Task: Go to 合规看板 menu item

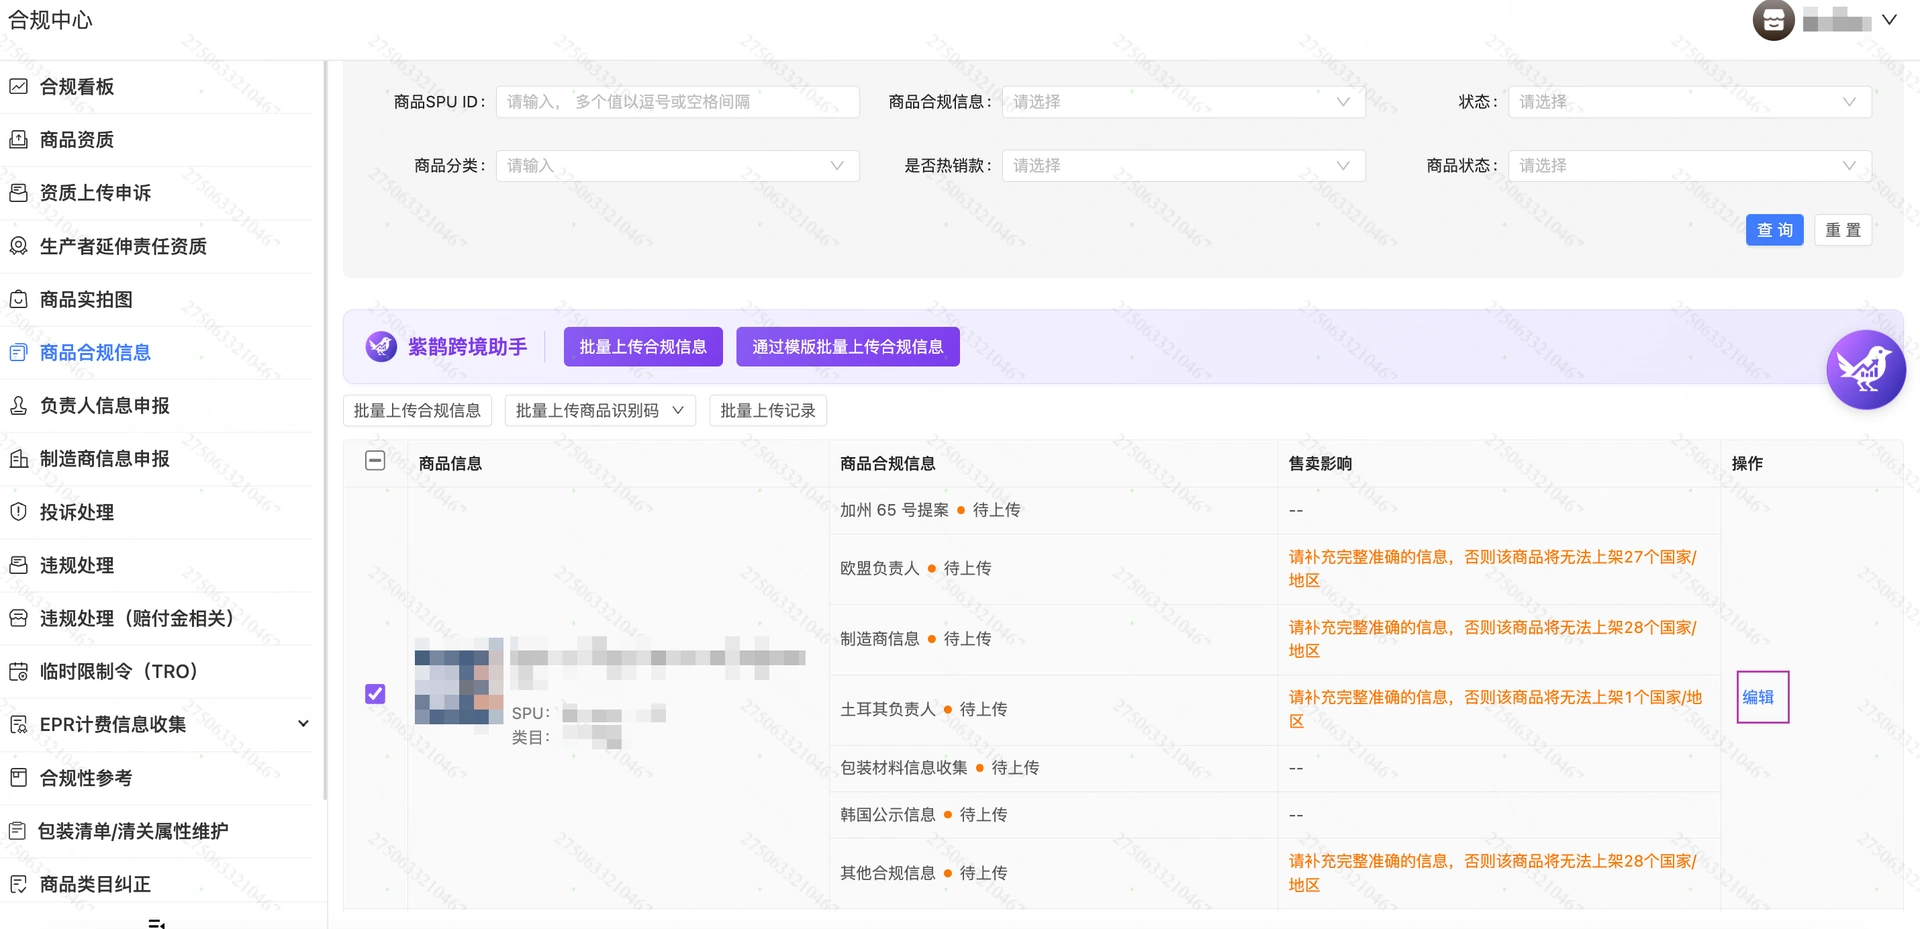Action: [x=77, y=87]
